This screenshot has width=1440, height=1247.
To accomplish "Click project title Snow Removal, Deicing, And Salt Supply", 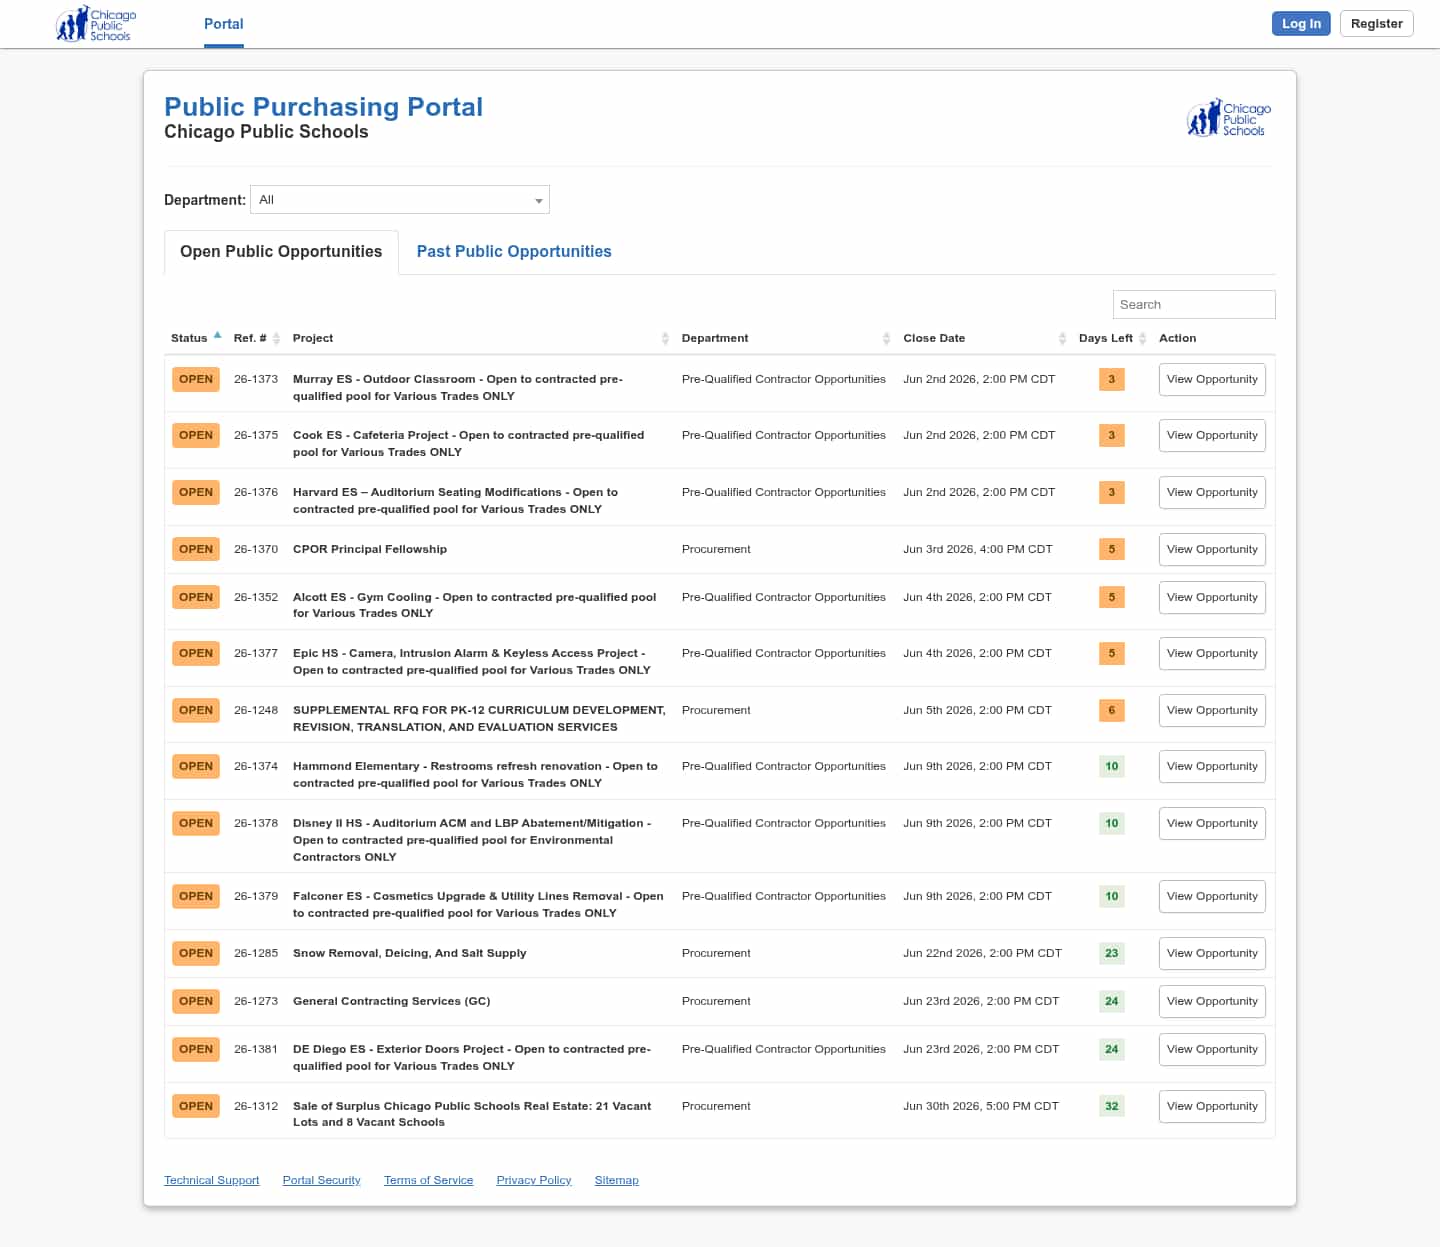I will 409,954.
